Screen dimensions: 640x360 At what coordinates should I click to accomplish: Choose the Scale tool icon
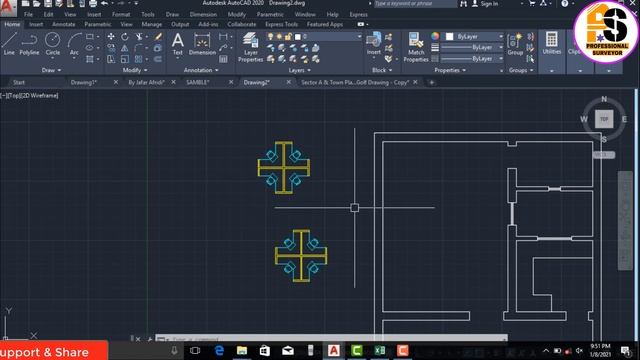(124, 60)
